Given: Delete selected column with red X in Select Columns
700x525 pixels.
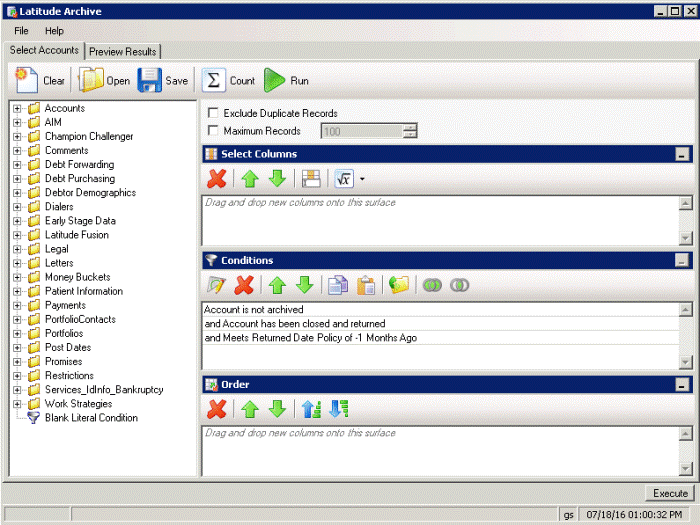Looking at the screenshot, I should click(x=217, y=179).
